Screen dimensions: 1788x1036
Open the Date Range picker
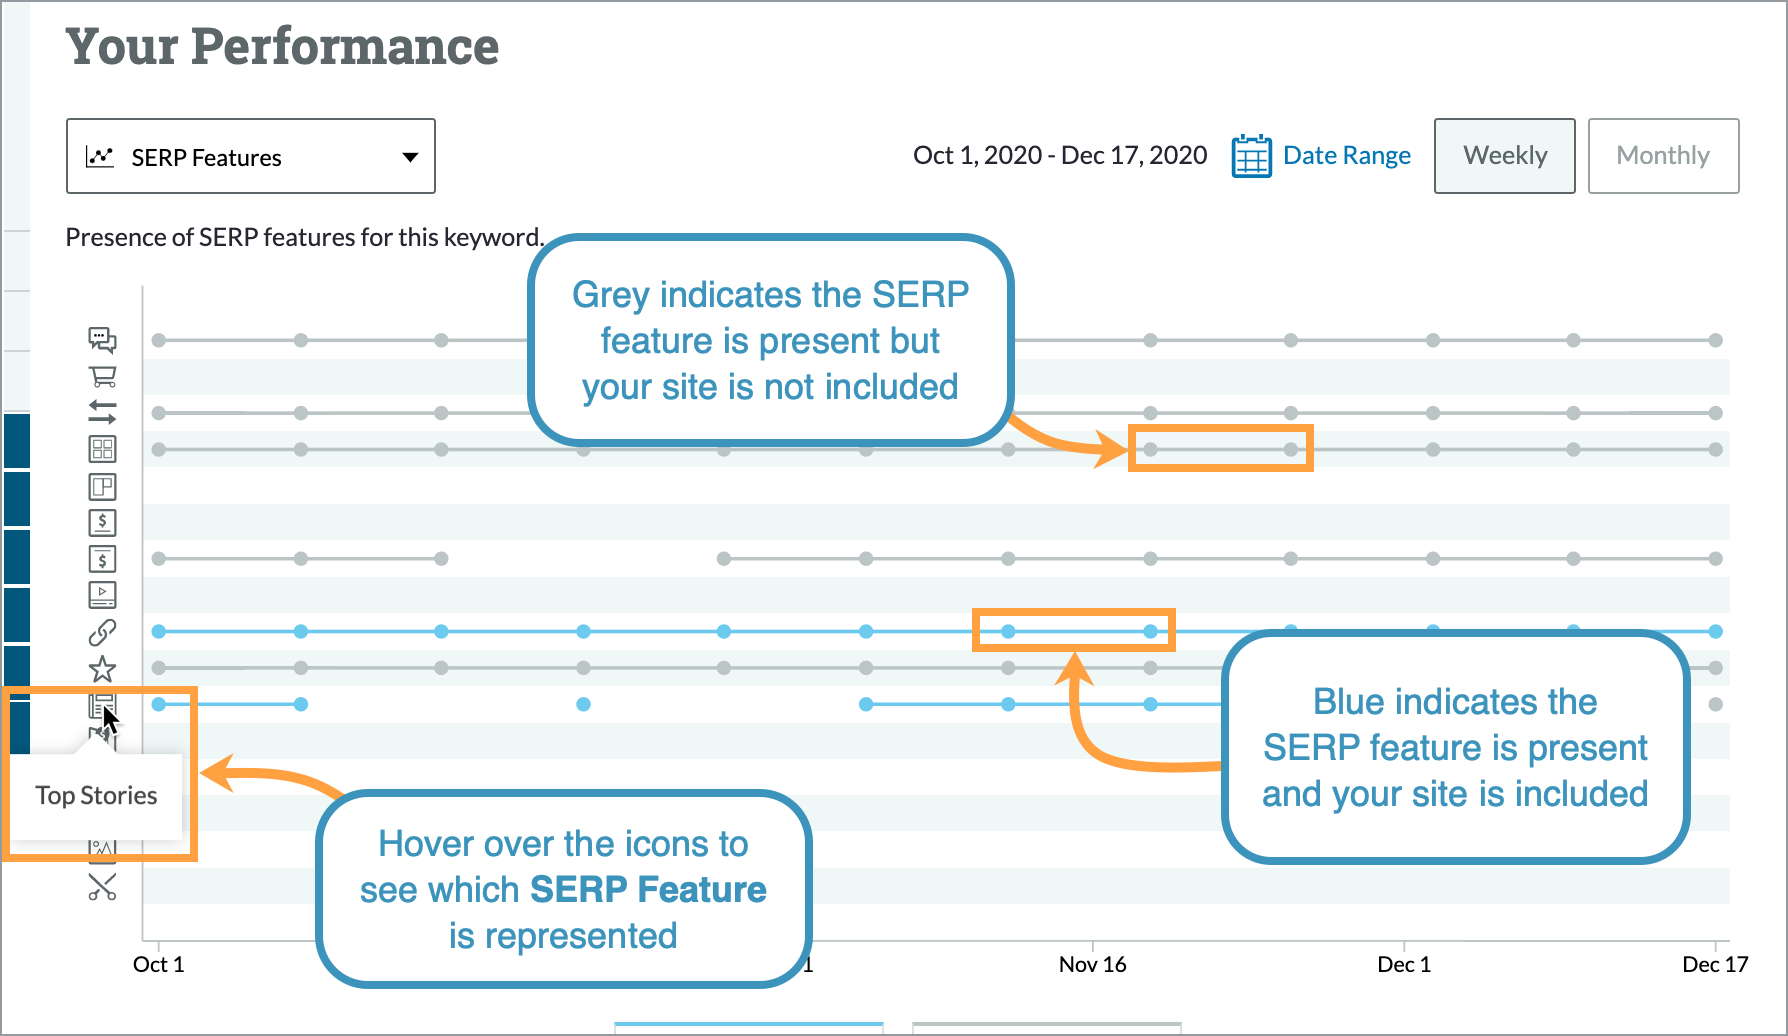(1346, 155)
